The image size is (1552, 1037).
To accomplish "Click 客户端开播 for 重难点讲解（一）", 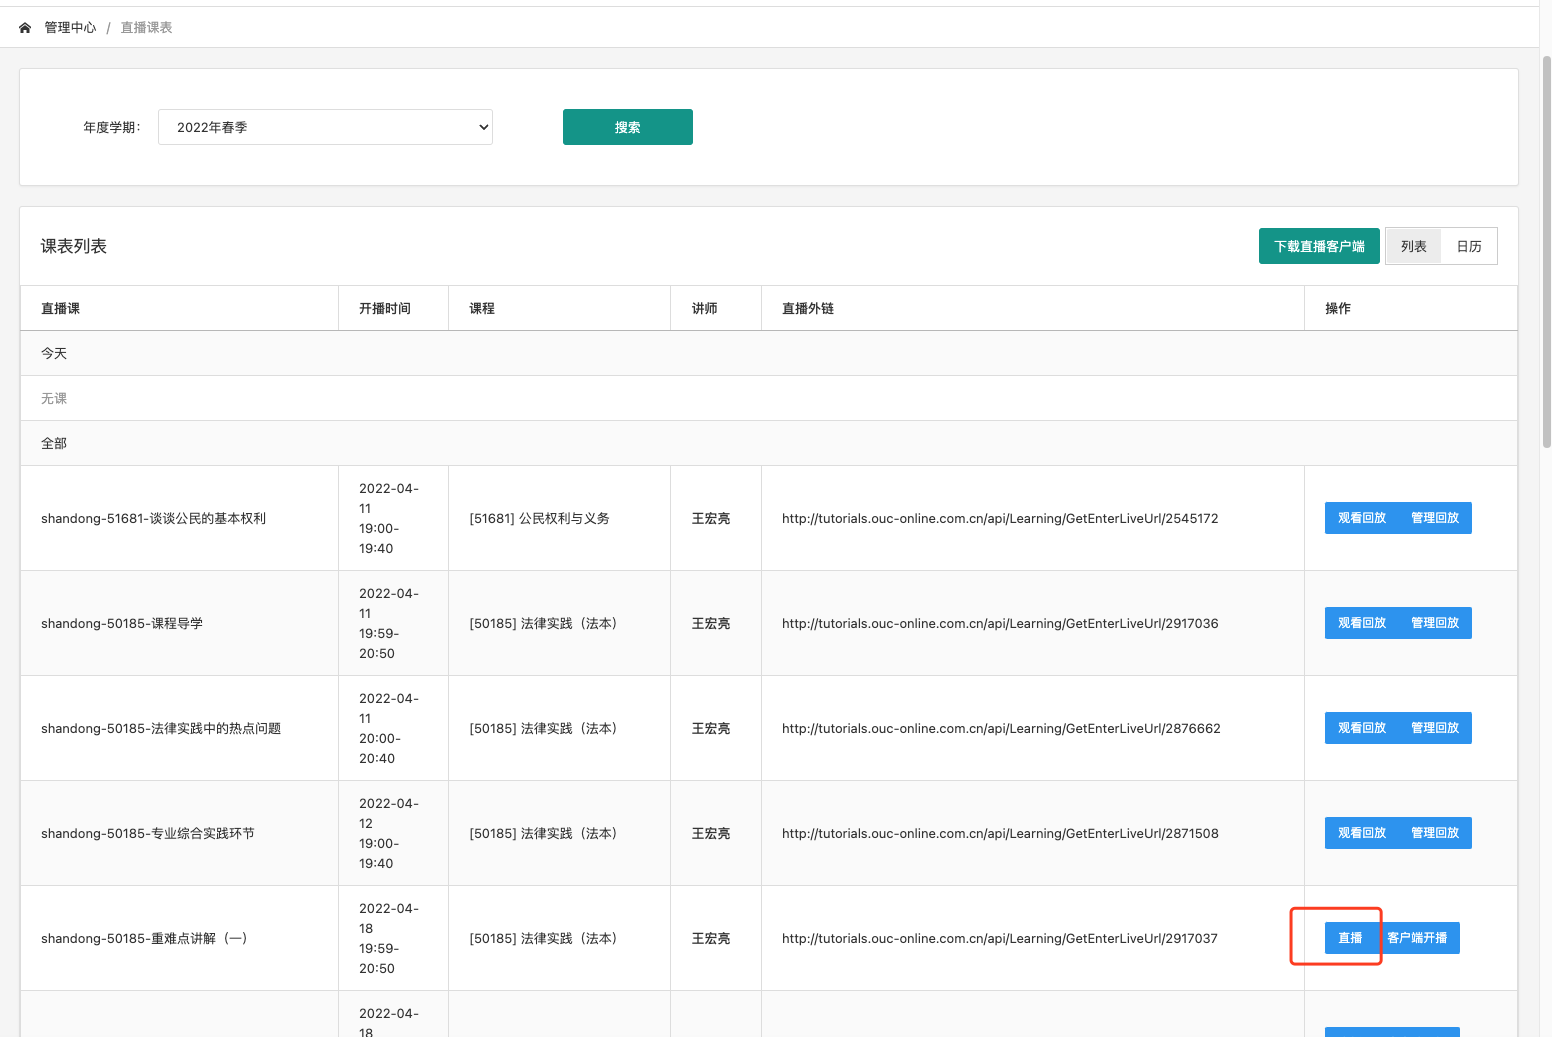I will (x=1417, y=938).
